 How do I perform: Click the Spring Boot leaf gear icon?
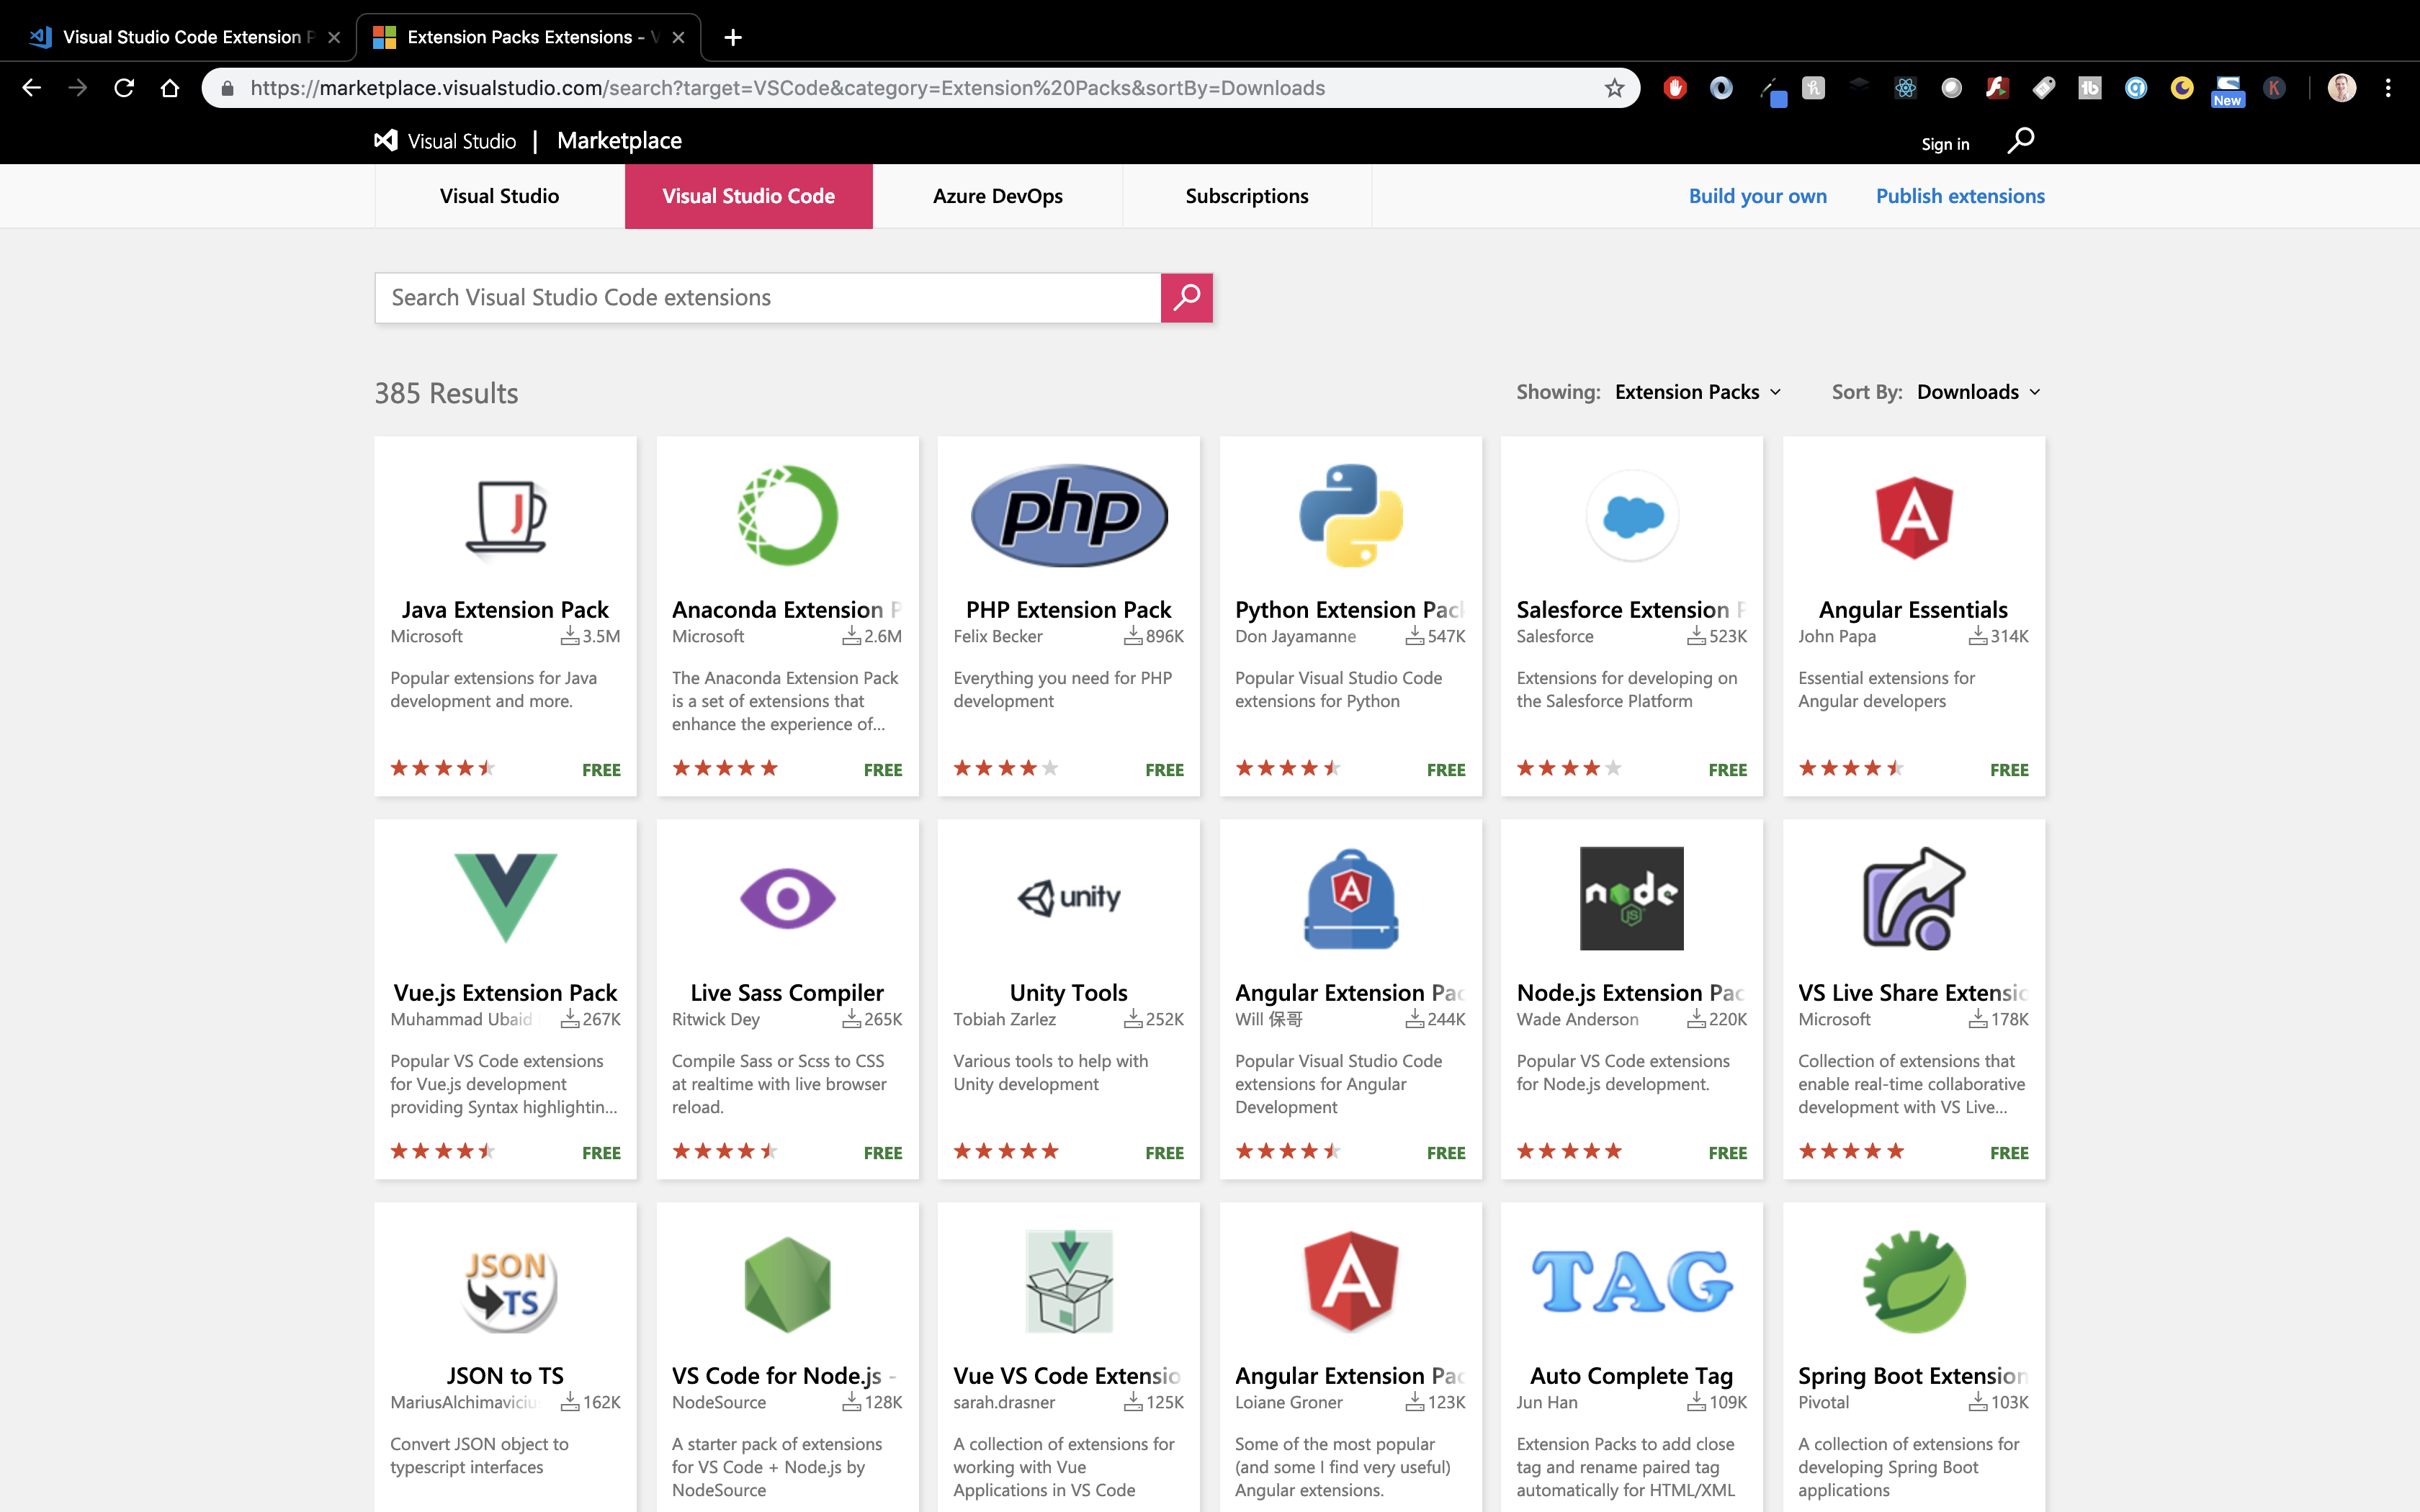click(1914, 1282)
